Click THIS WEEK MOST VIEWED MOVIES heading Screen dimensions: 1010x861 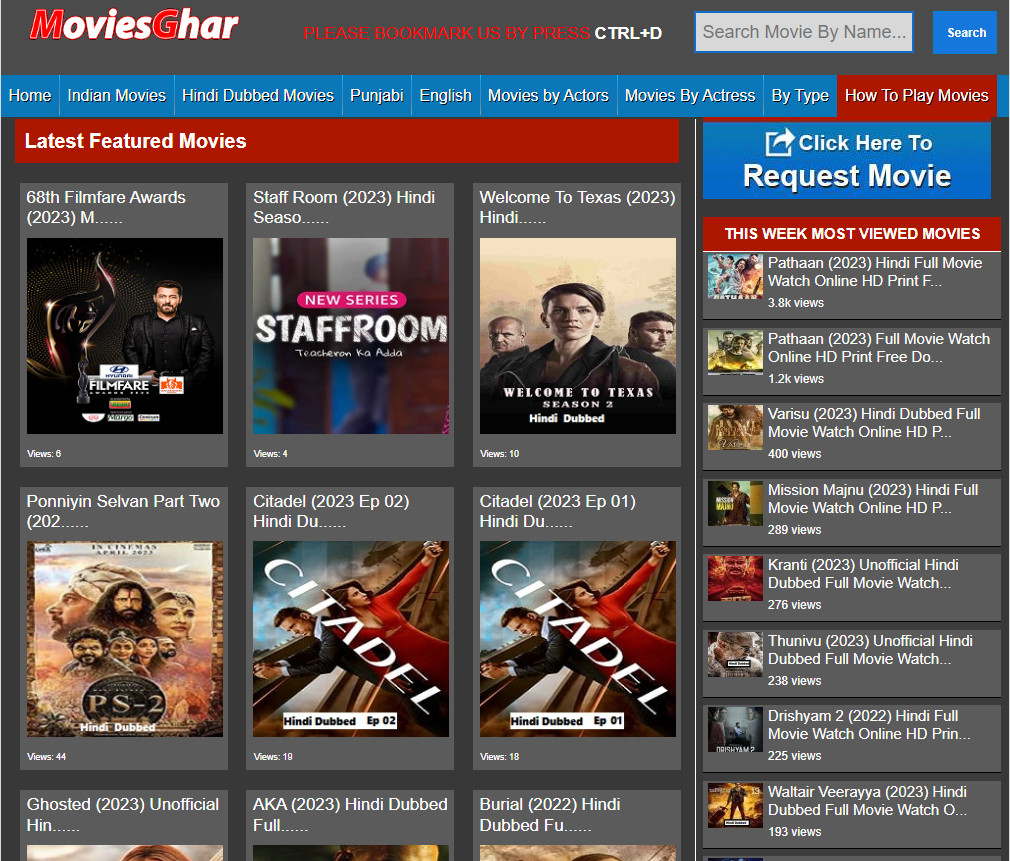(852, 234)
